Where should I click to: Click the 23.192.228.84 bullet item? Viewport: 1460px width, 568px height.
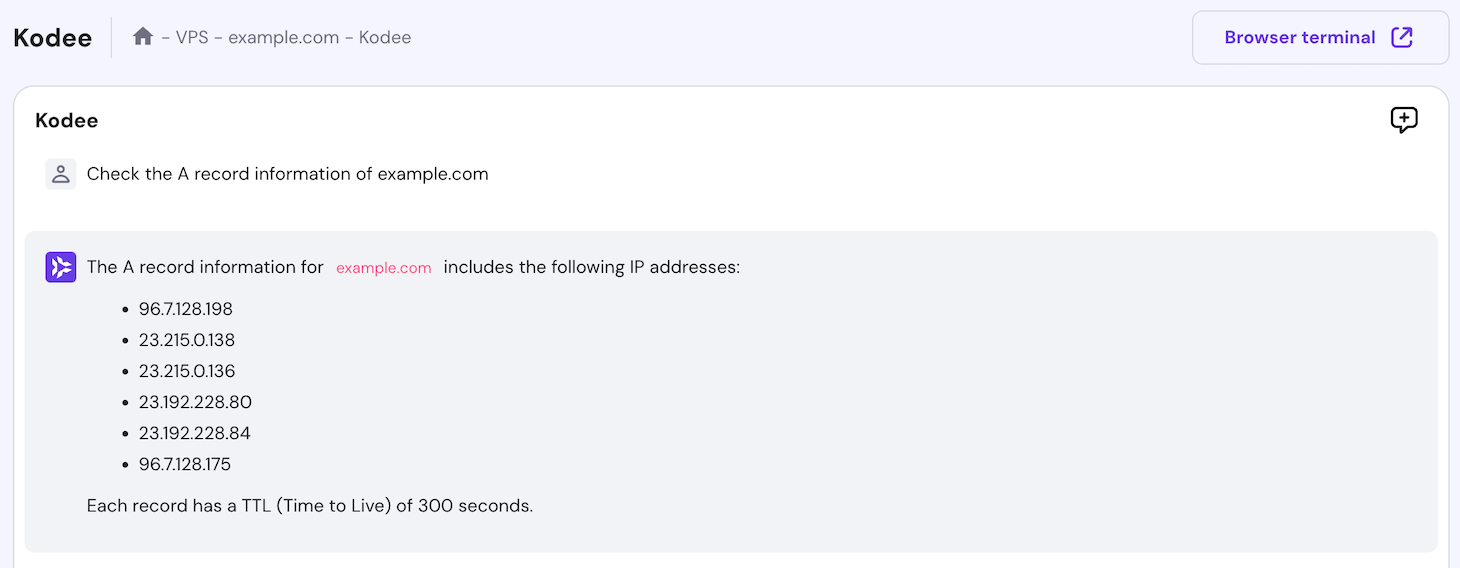pyautogui.click(x=195, y=433)
